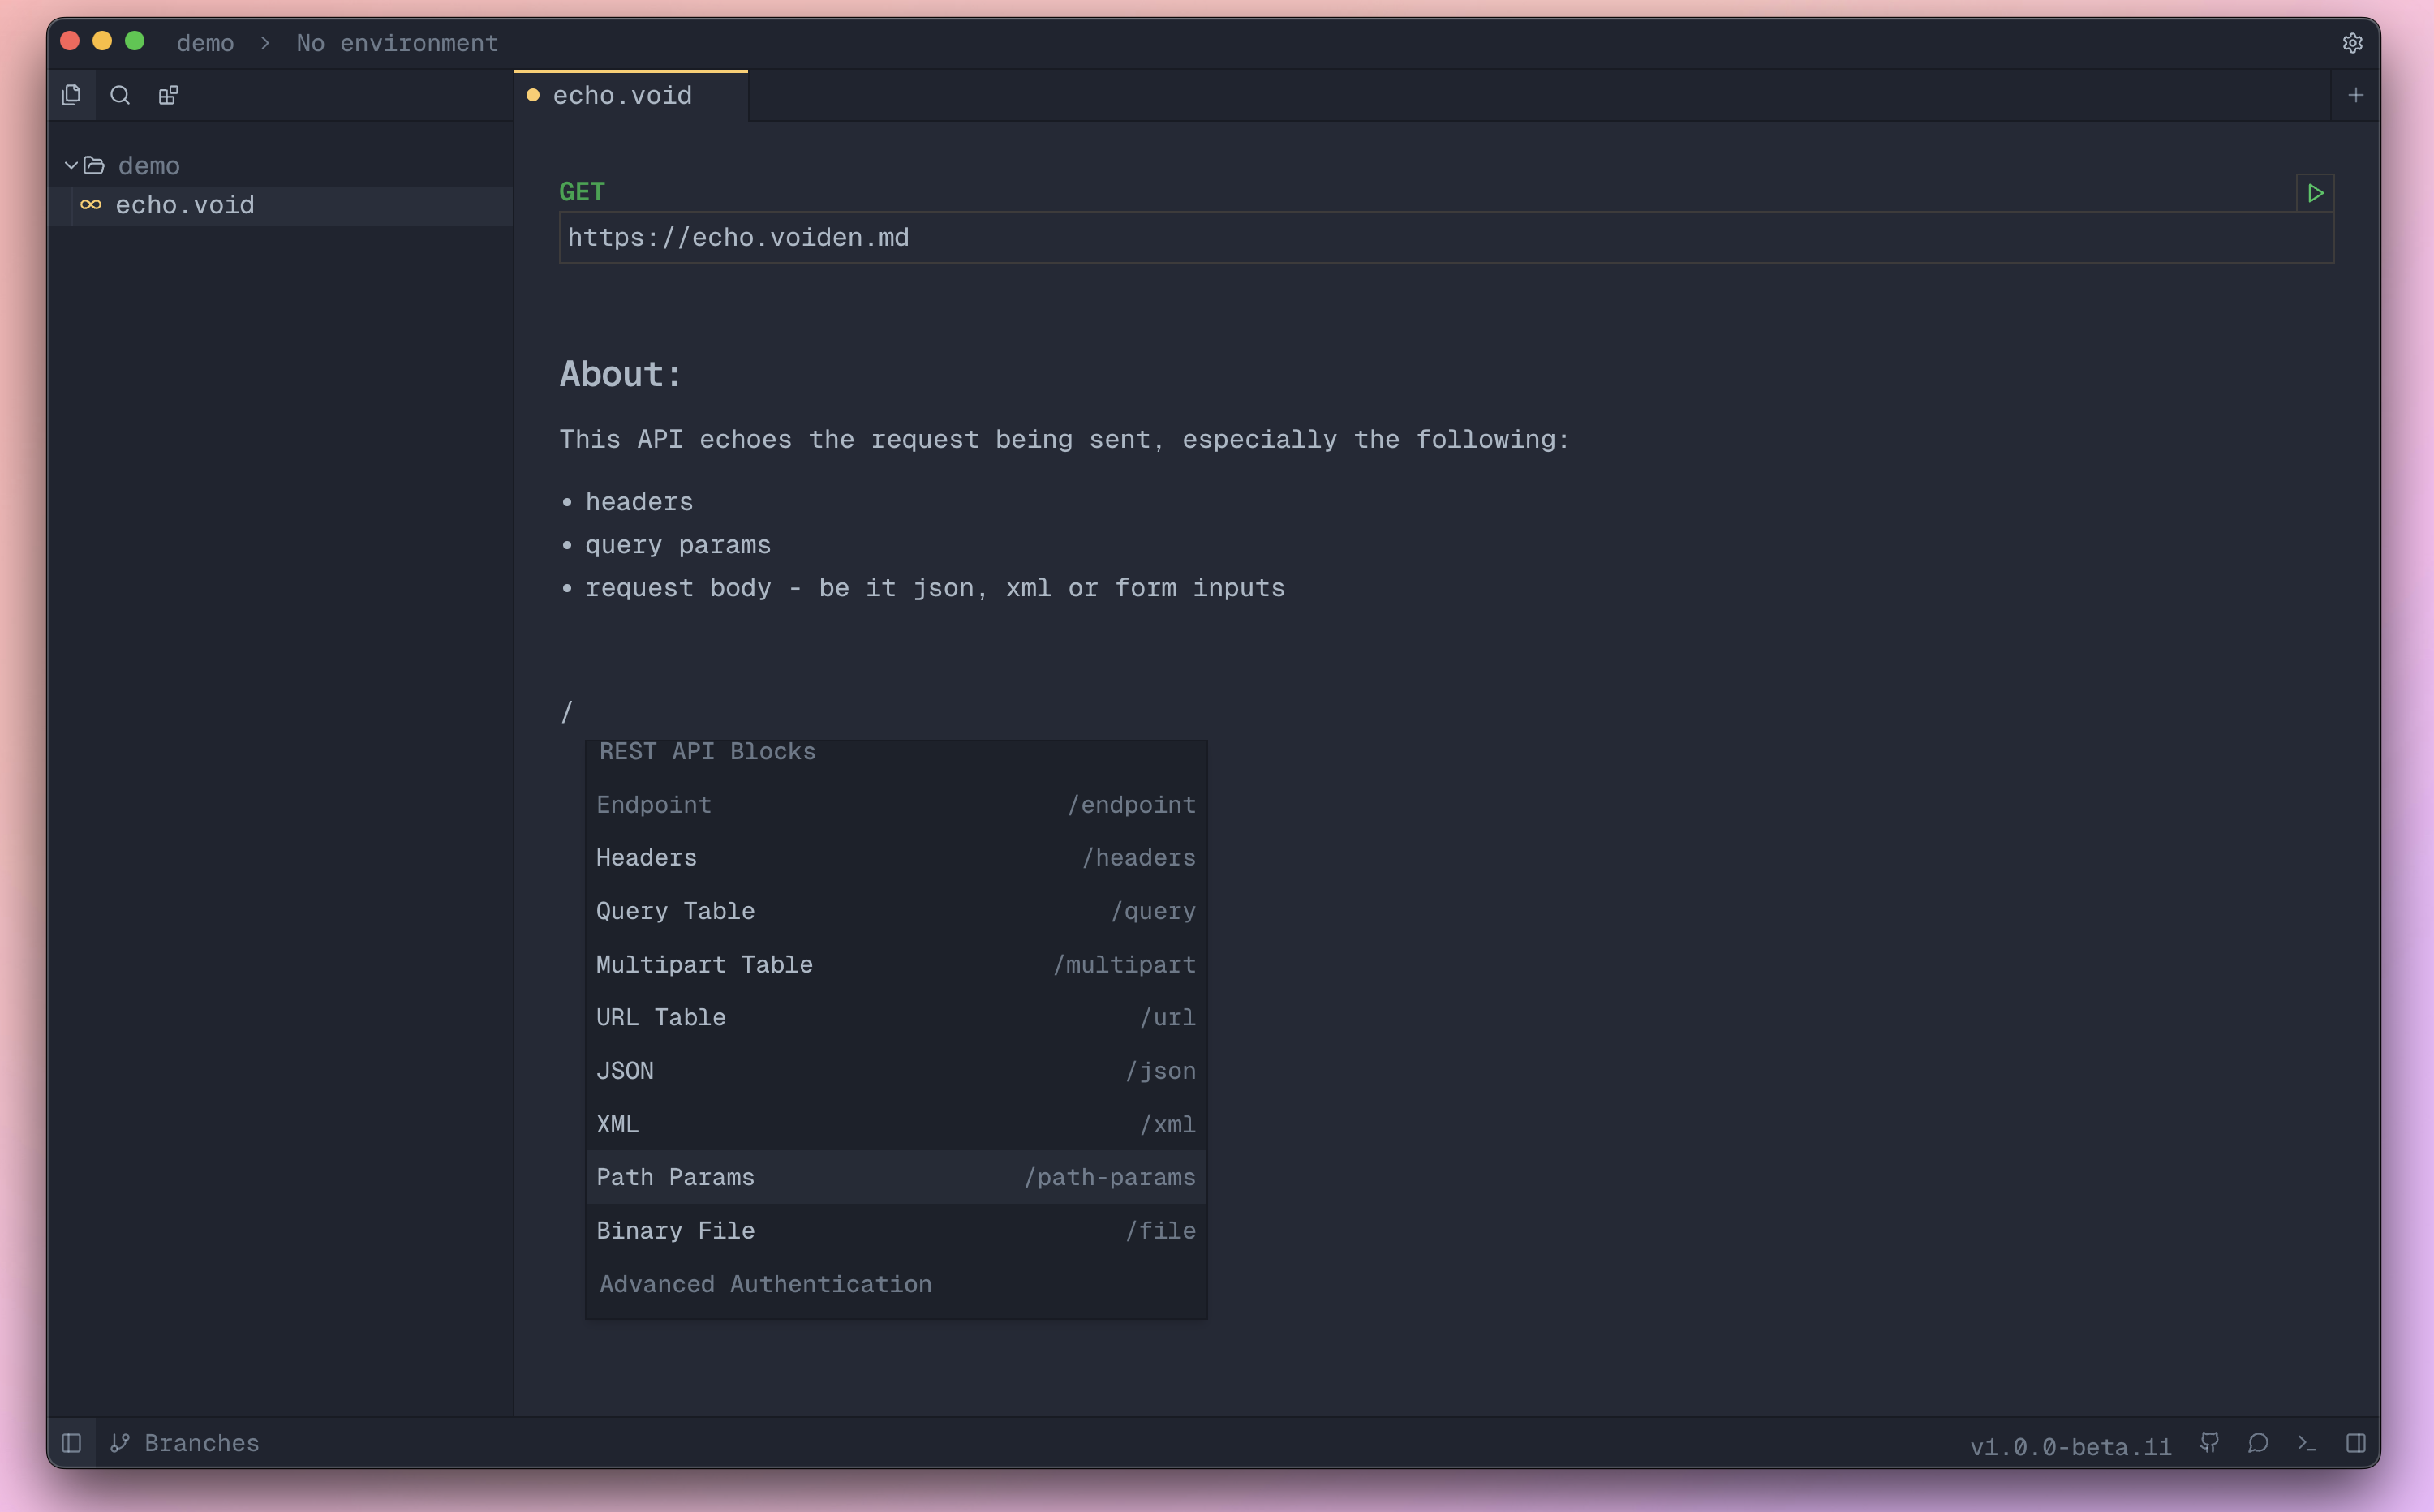This screenshot has height=1512, width=2434.
Task: Run the GET request with the play icon
Action: point(2315,192)
